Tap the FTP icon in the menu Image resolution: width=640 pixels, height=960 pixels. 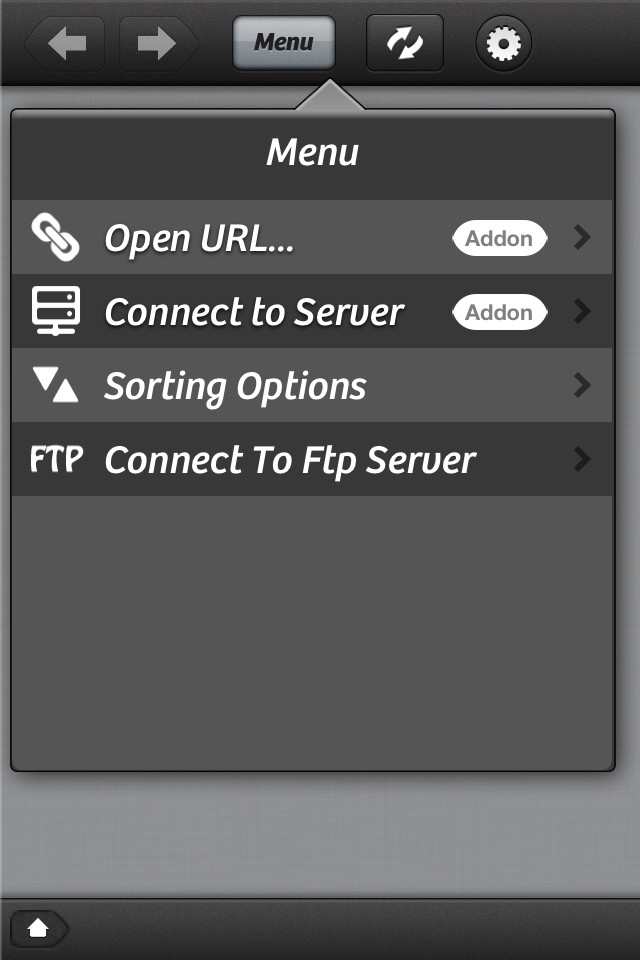(56, 460)
